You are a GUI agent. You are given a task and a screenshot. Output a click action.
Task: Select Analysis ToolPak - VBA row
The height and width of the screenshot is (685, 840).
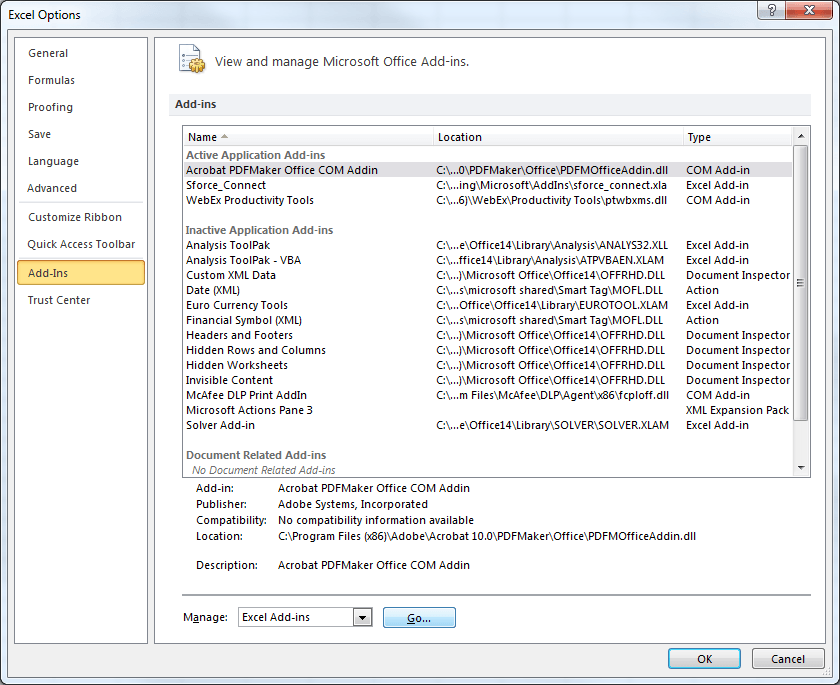pyautogui.click(x=488, y=260)
